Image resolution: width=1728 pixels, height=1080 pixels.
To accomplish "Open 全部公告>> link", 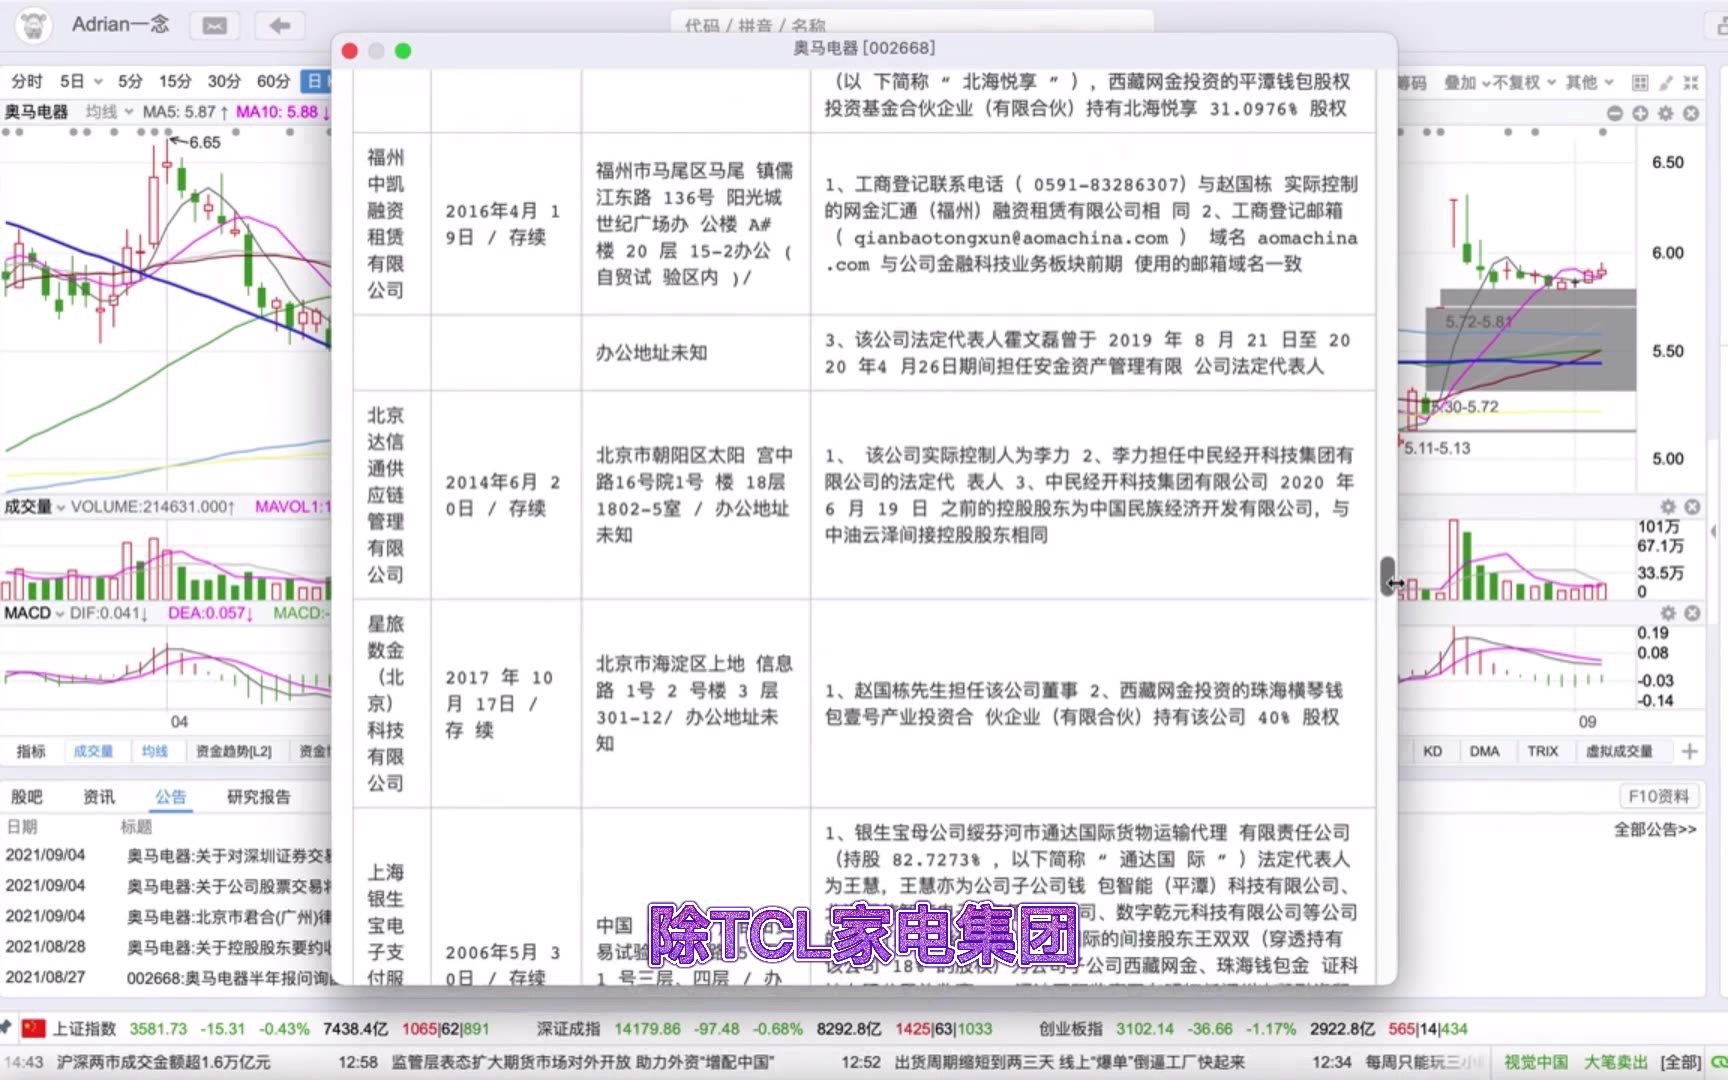I will (x=1656, y=829).
